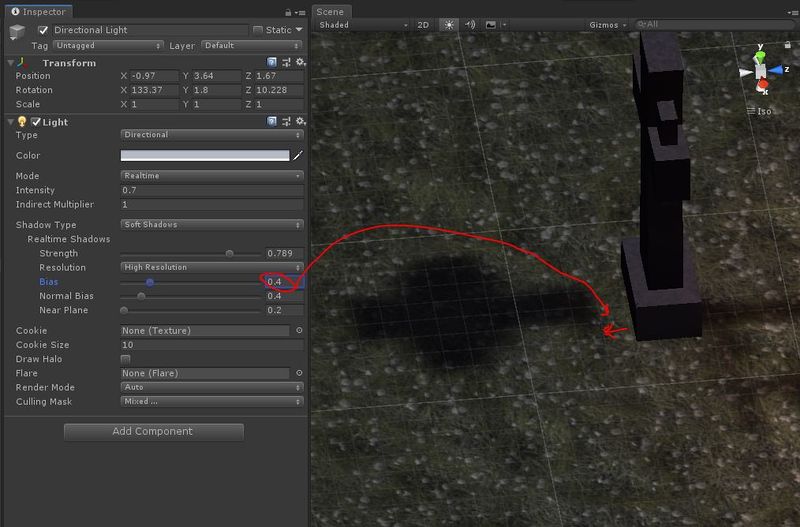
Task: Toggle scene effects image icon
Action: 491,24
